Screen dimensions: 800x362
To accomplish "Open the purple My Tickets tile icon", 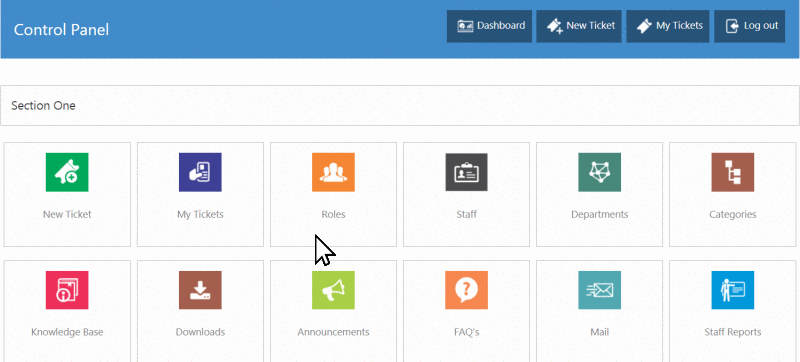I will point(200,172).
